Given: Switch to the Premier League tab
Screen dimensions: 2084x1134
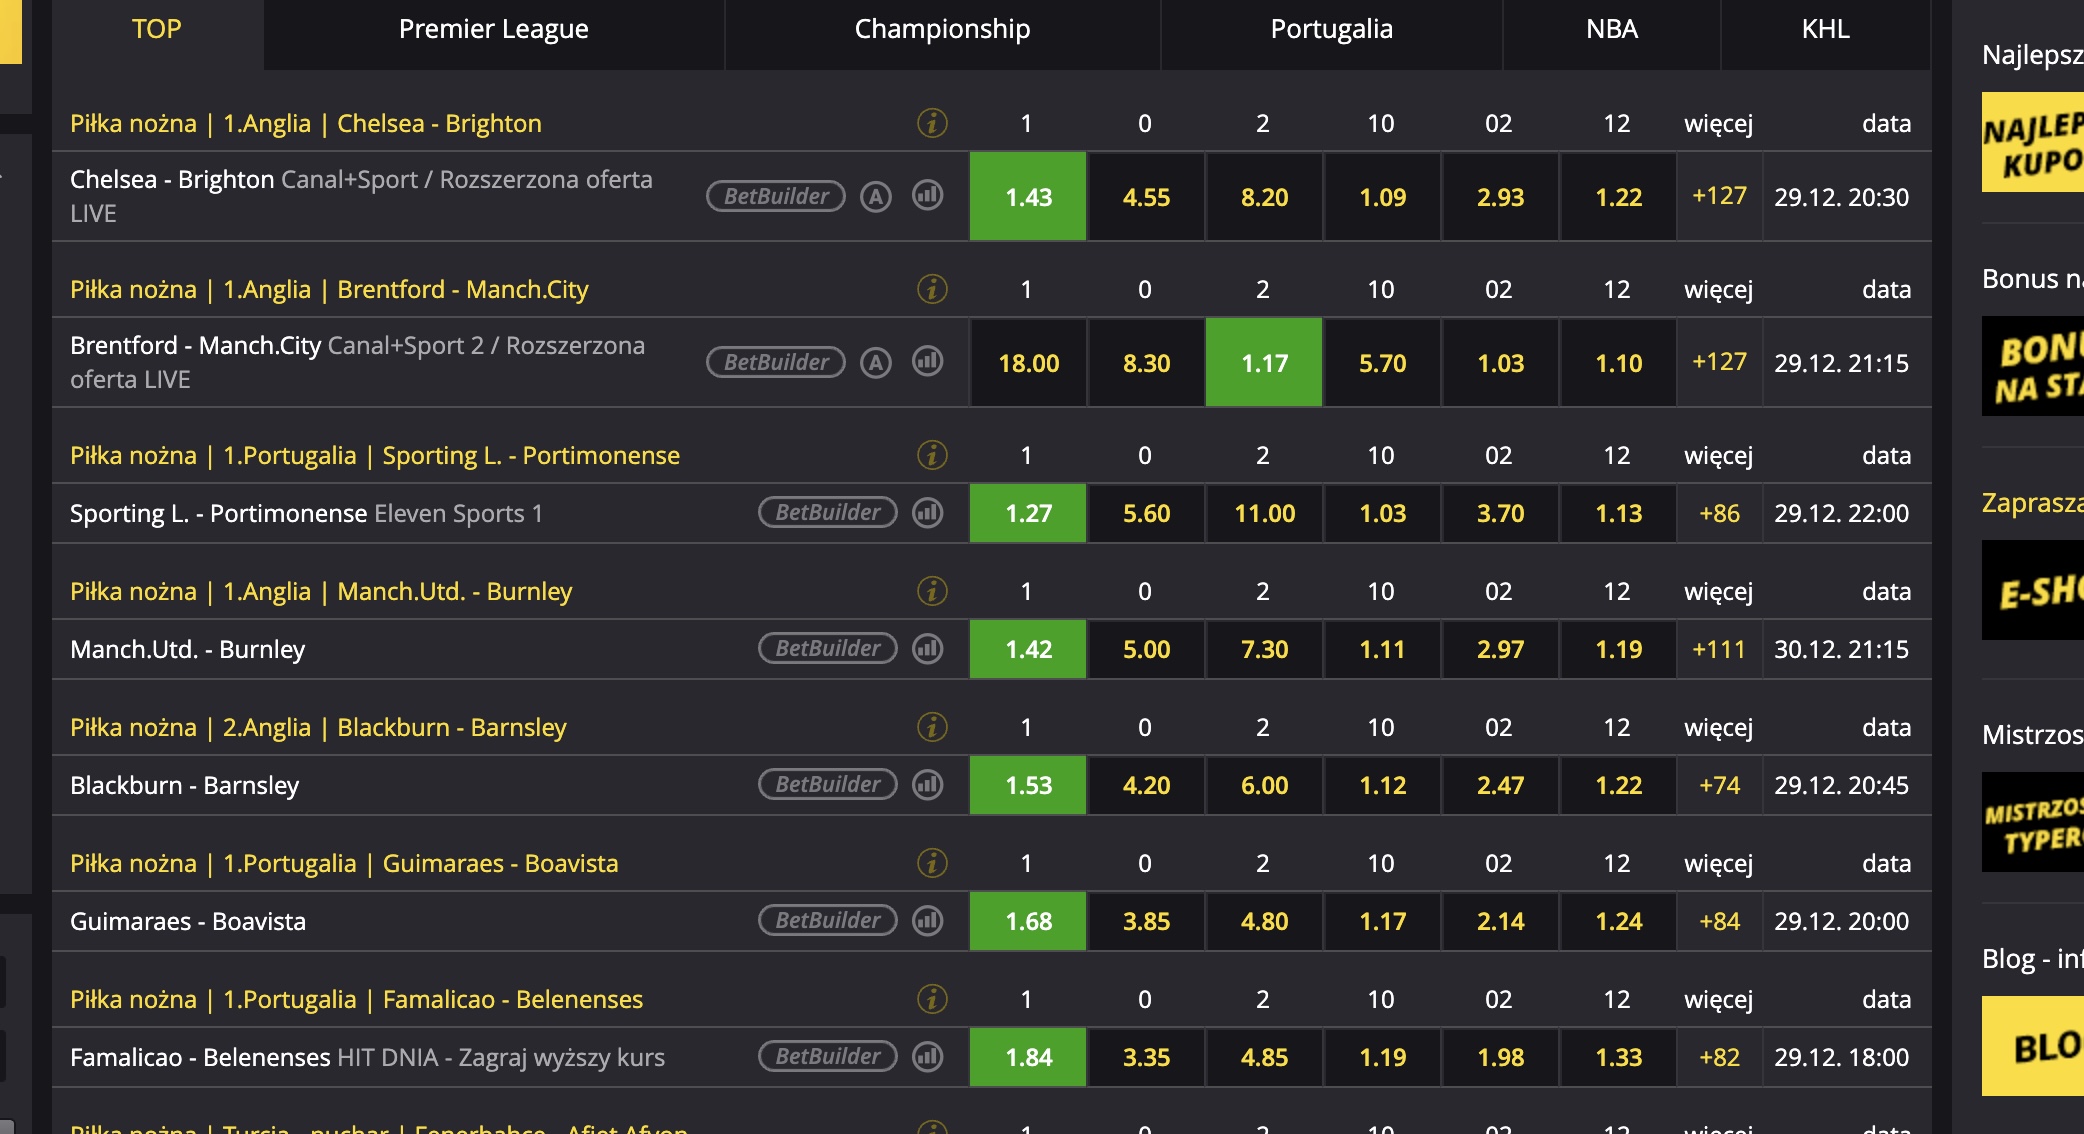Looking at the screenshot, I should coord(494,30).
